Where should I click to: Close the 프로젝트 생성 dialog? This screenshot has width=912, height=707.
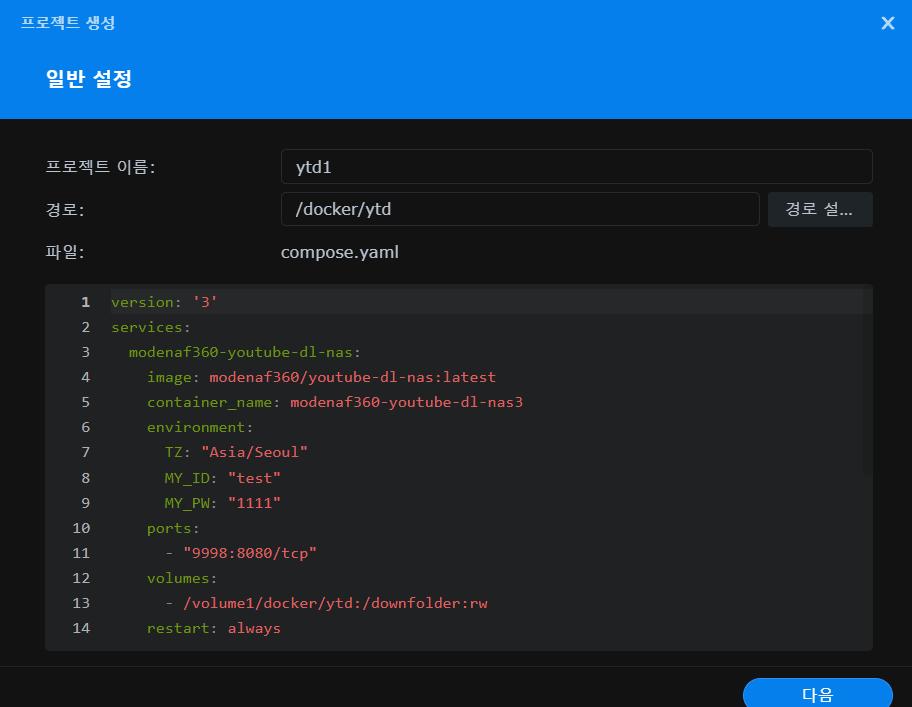(887, 23)
